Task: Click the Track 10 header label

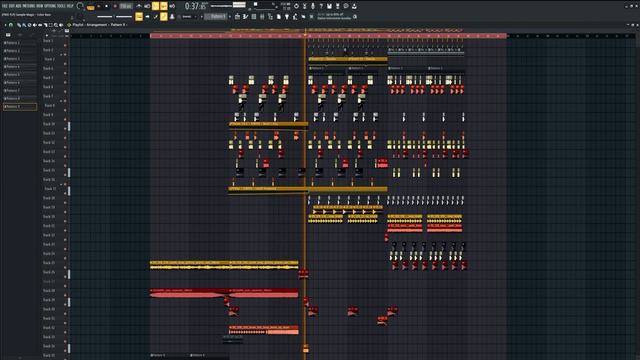Action: [49, 124]
